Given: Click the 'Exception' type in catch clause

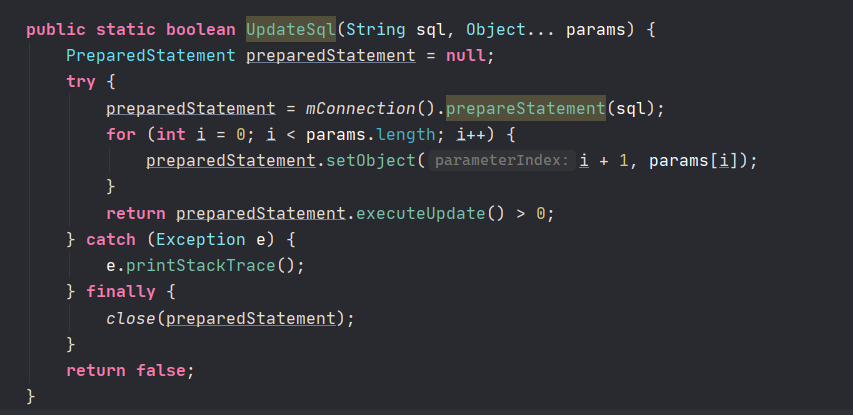Looking at the screenshot, I should (201, 239).
